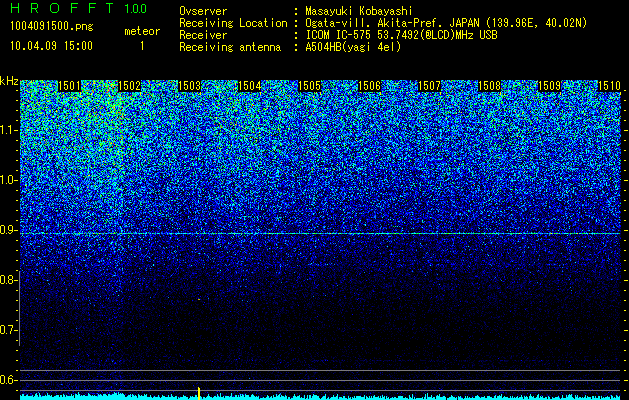Image resolution: width=629 pixels, height=400 pixels.
Task: Click the 'Receiver' field label
Action: pos(203,35)
